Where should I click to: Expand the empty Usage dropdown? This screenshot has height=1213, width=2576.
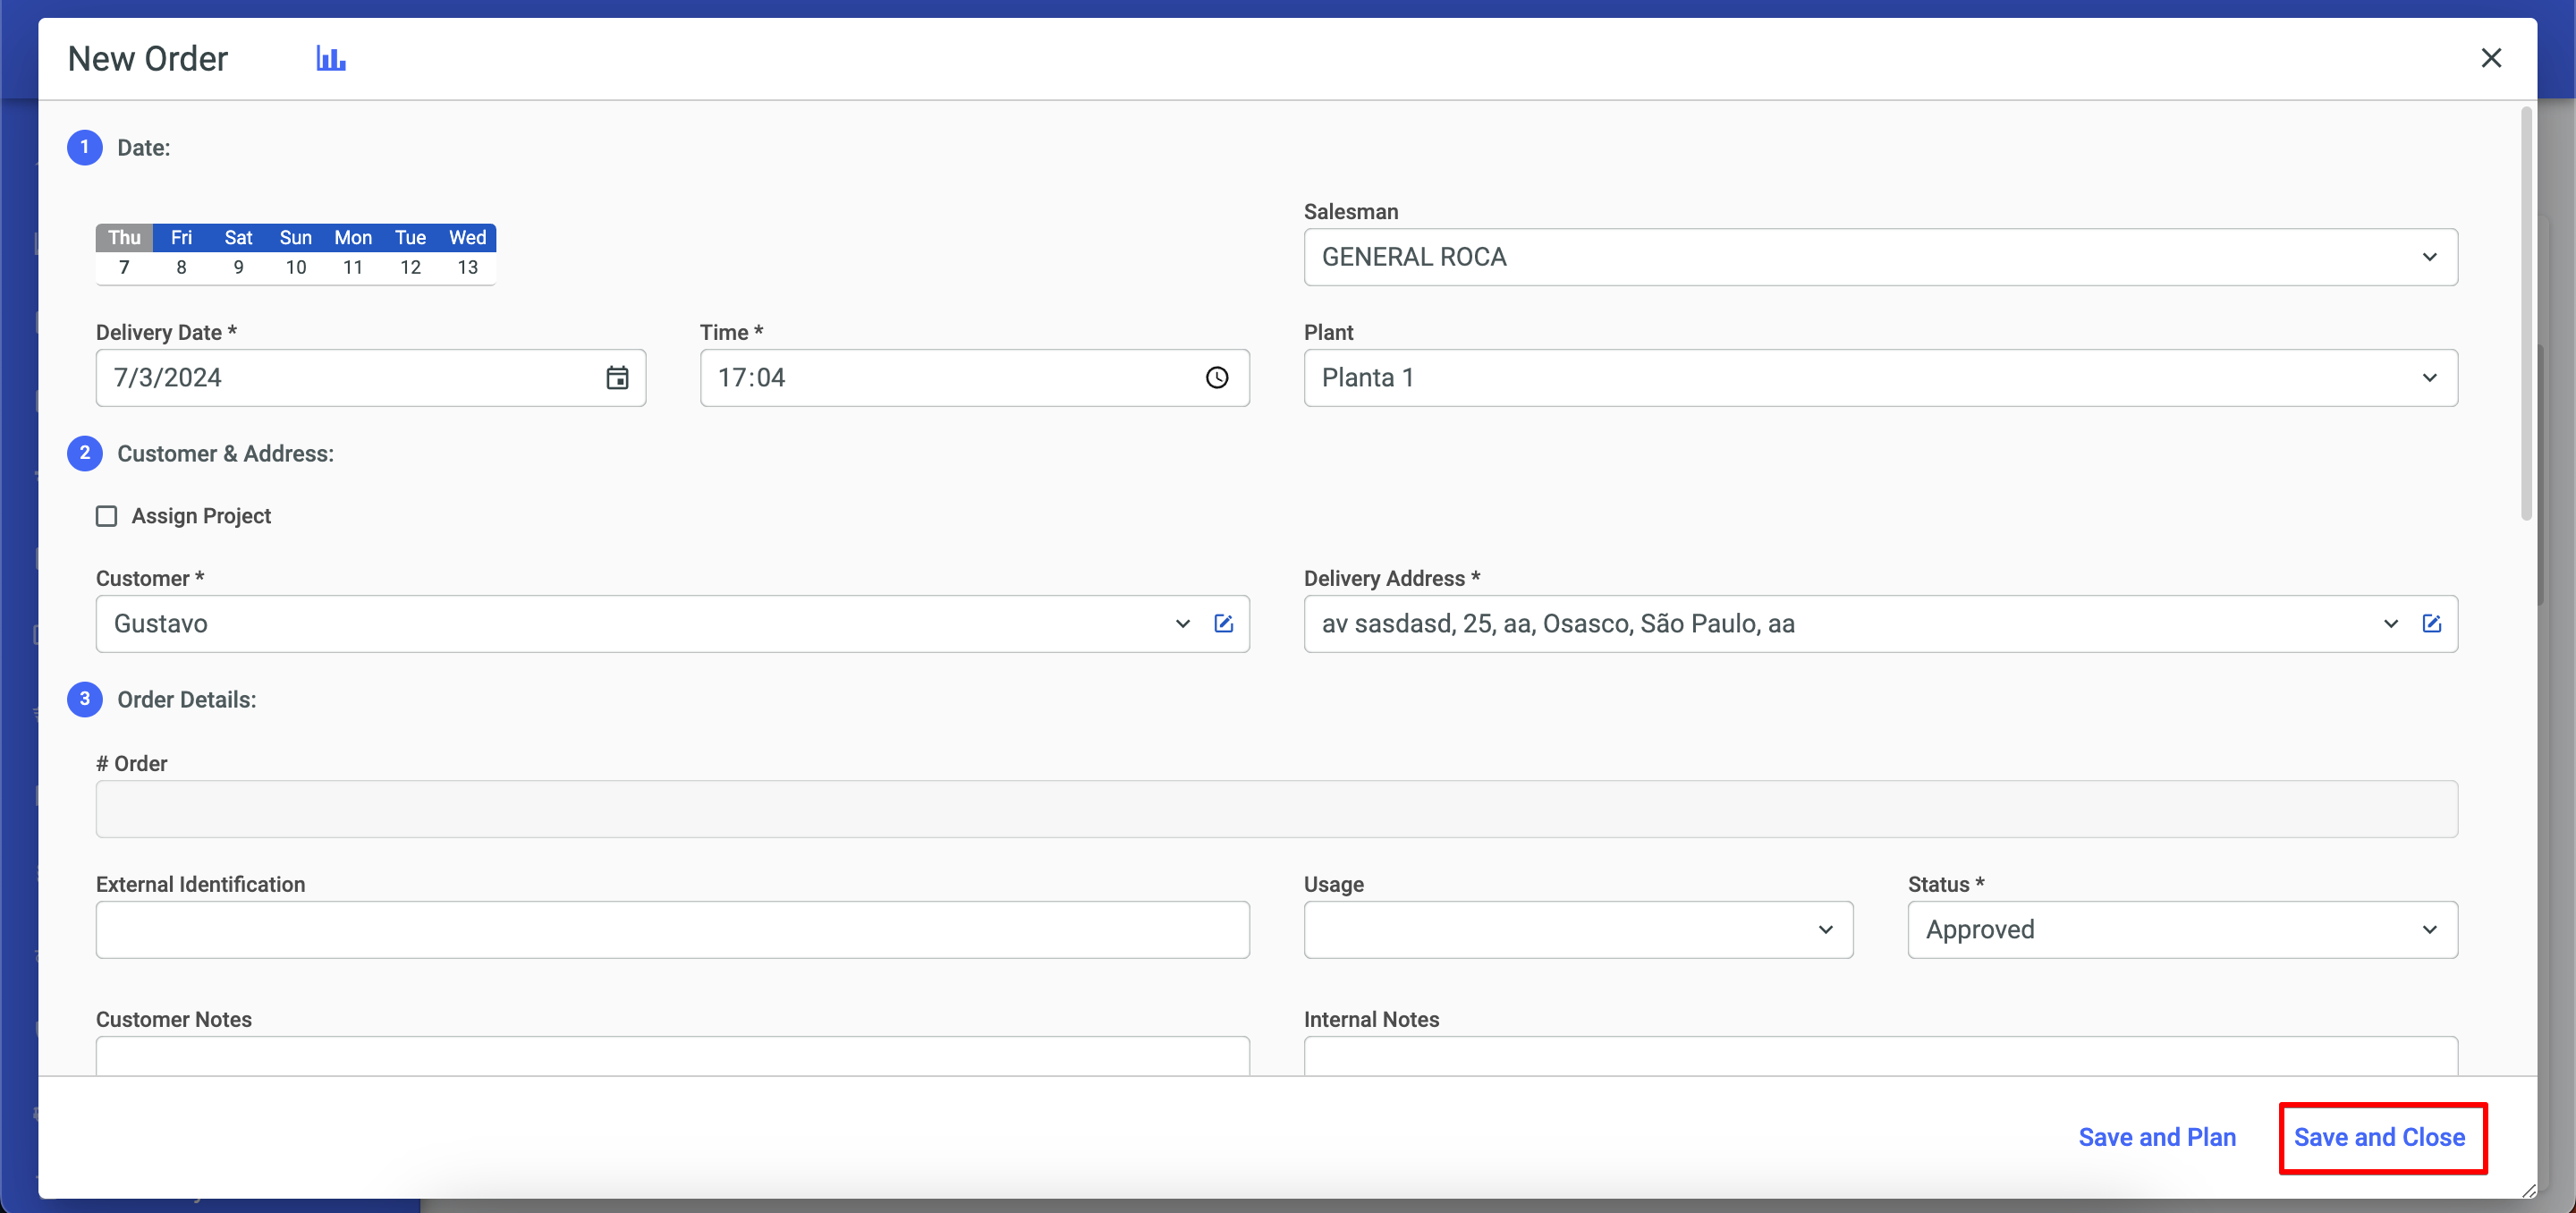pyautogui.click(x=1577, y=929)
